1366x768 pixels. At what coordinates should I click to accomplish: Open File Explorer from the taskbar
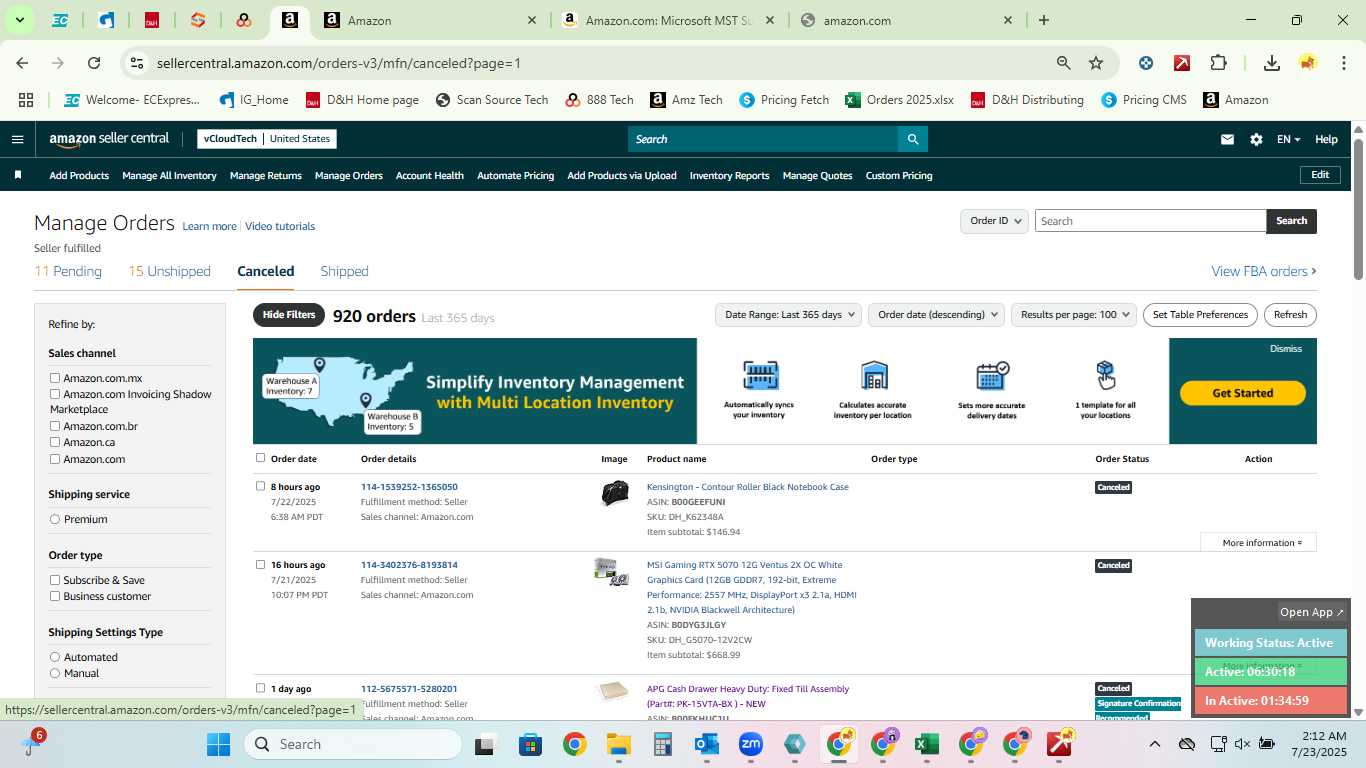[x=618, y=744]
